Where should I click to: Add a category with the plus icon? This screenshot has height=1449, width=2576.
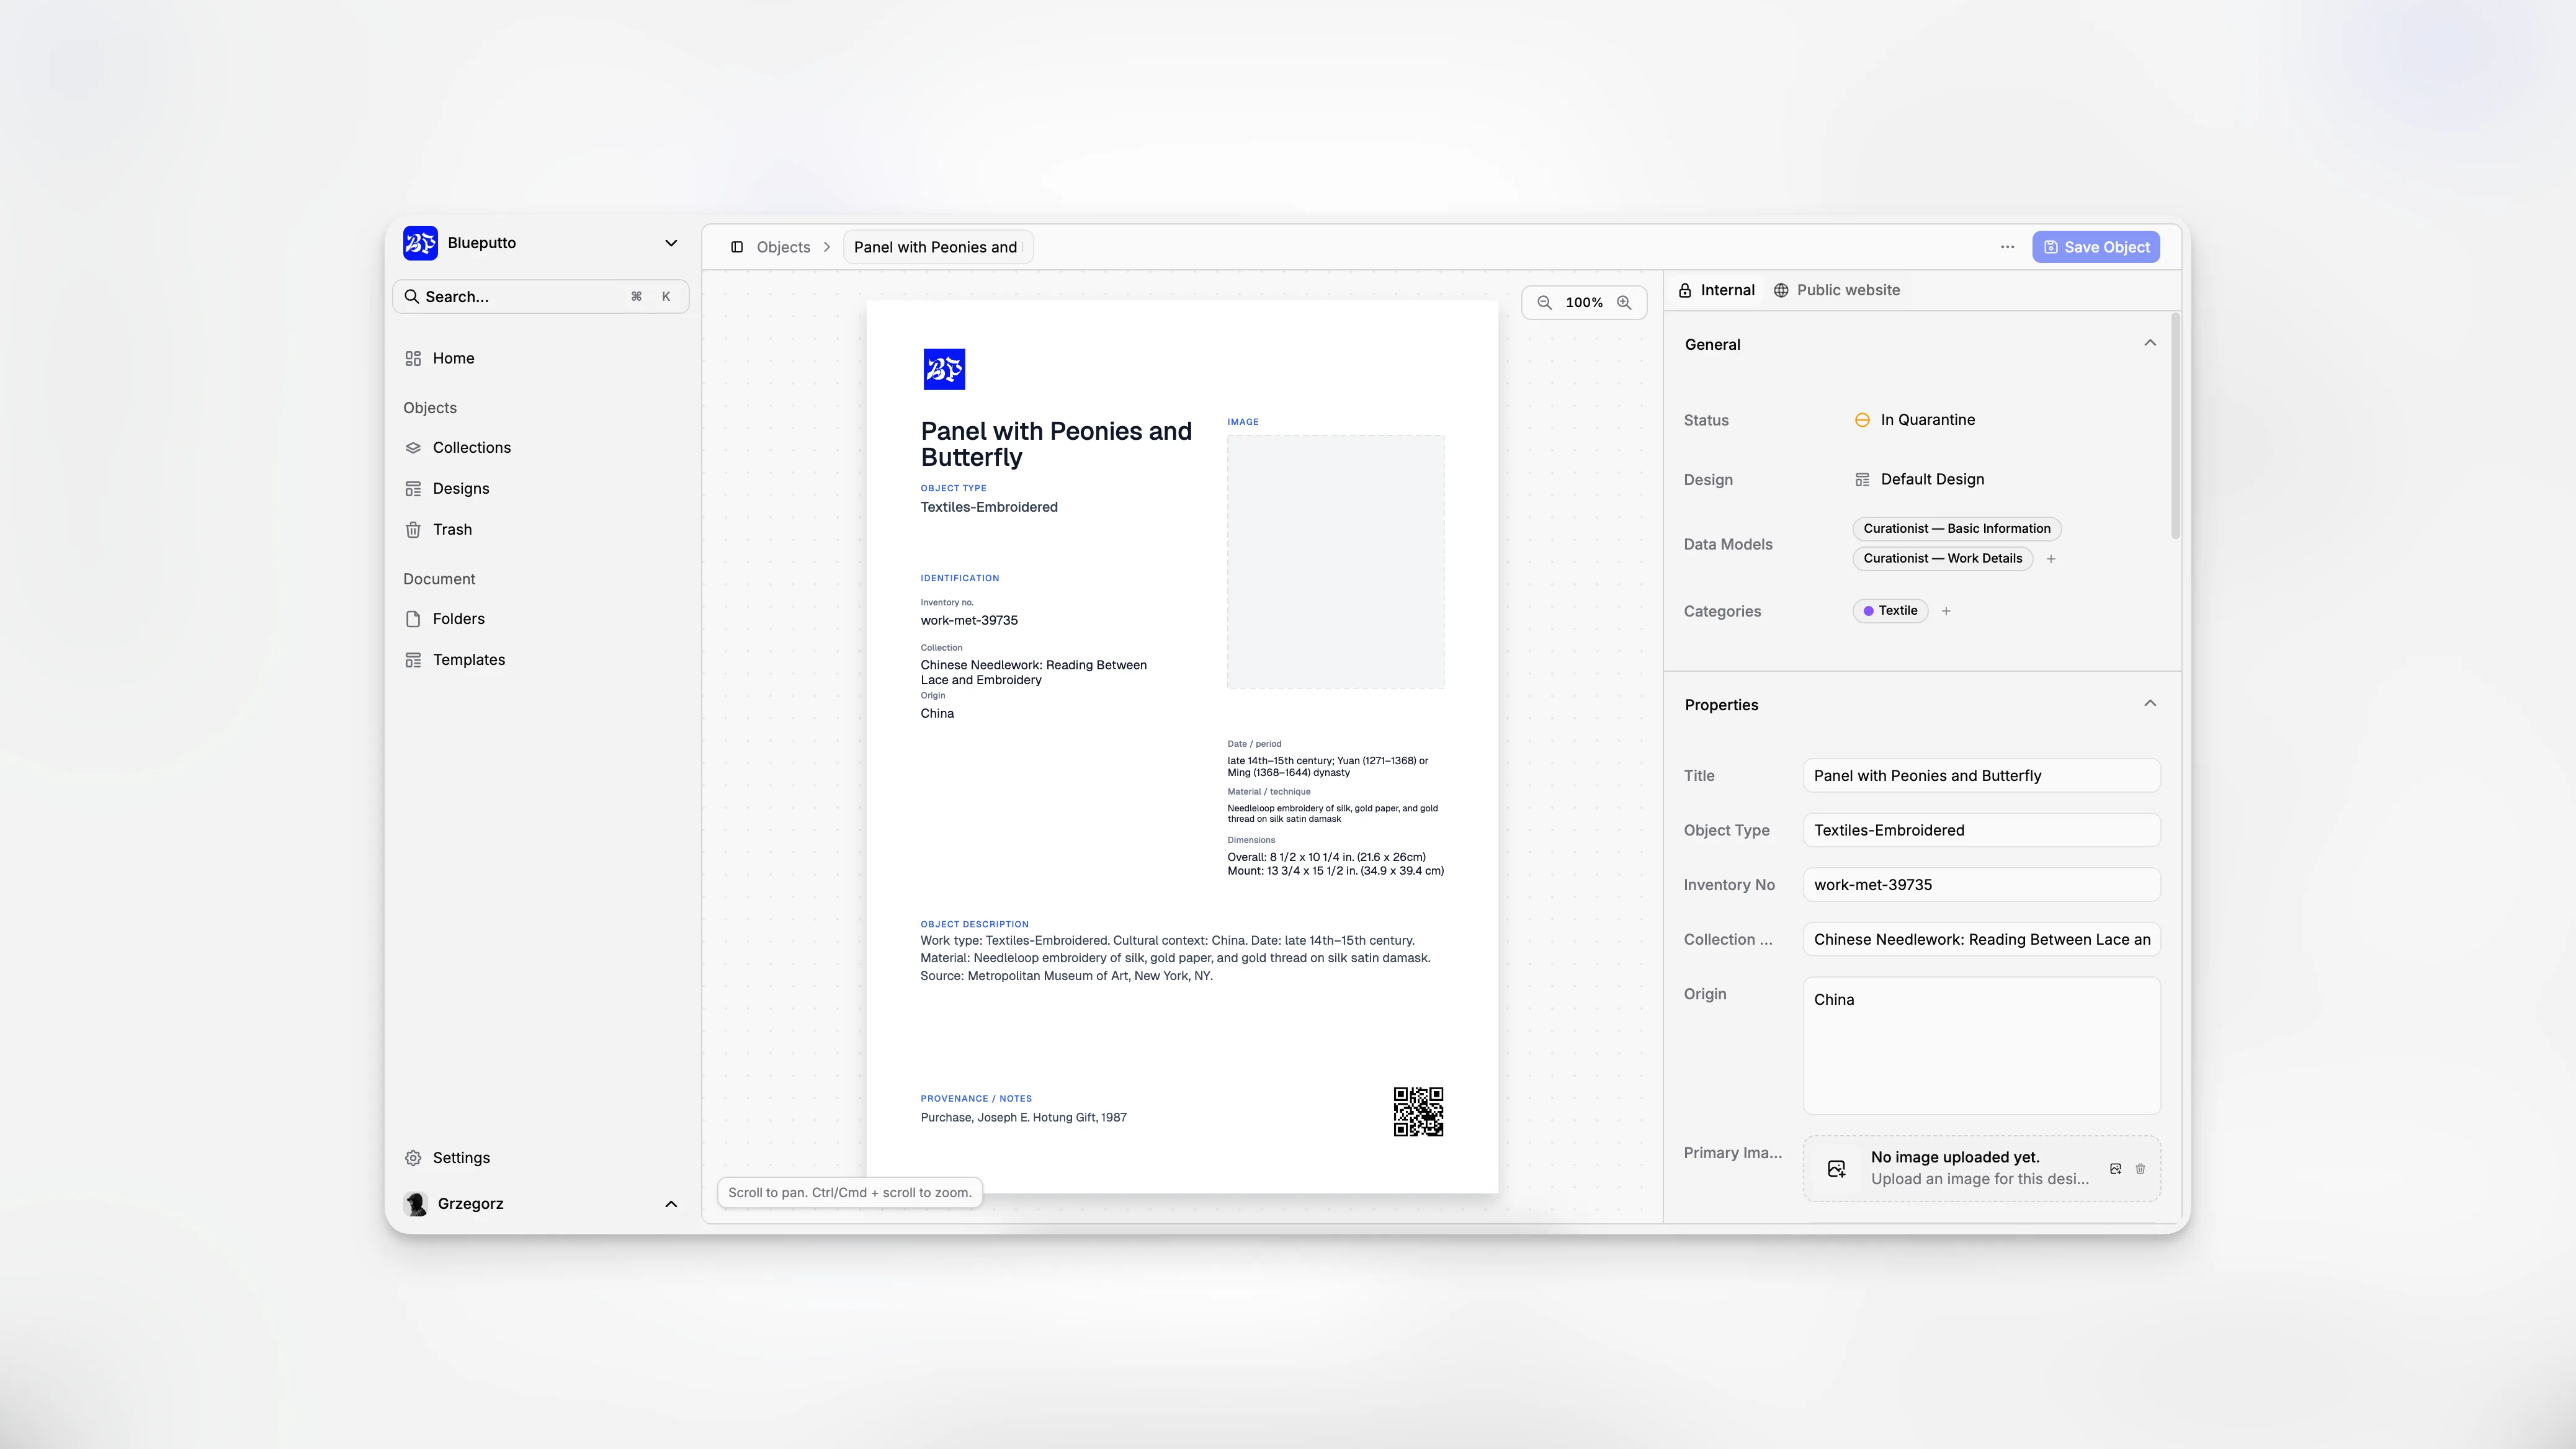1946,611
